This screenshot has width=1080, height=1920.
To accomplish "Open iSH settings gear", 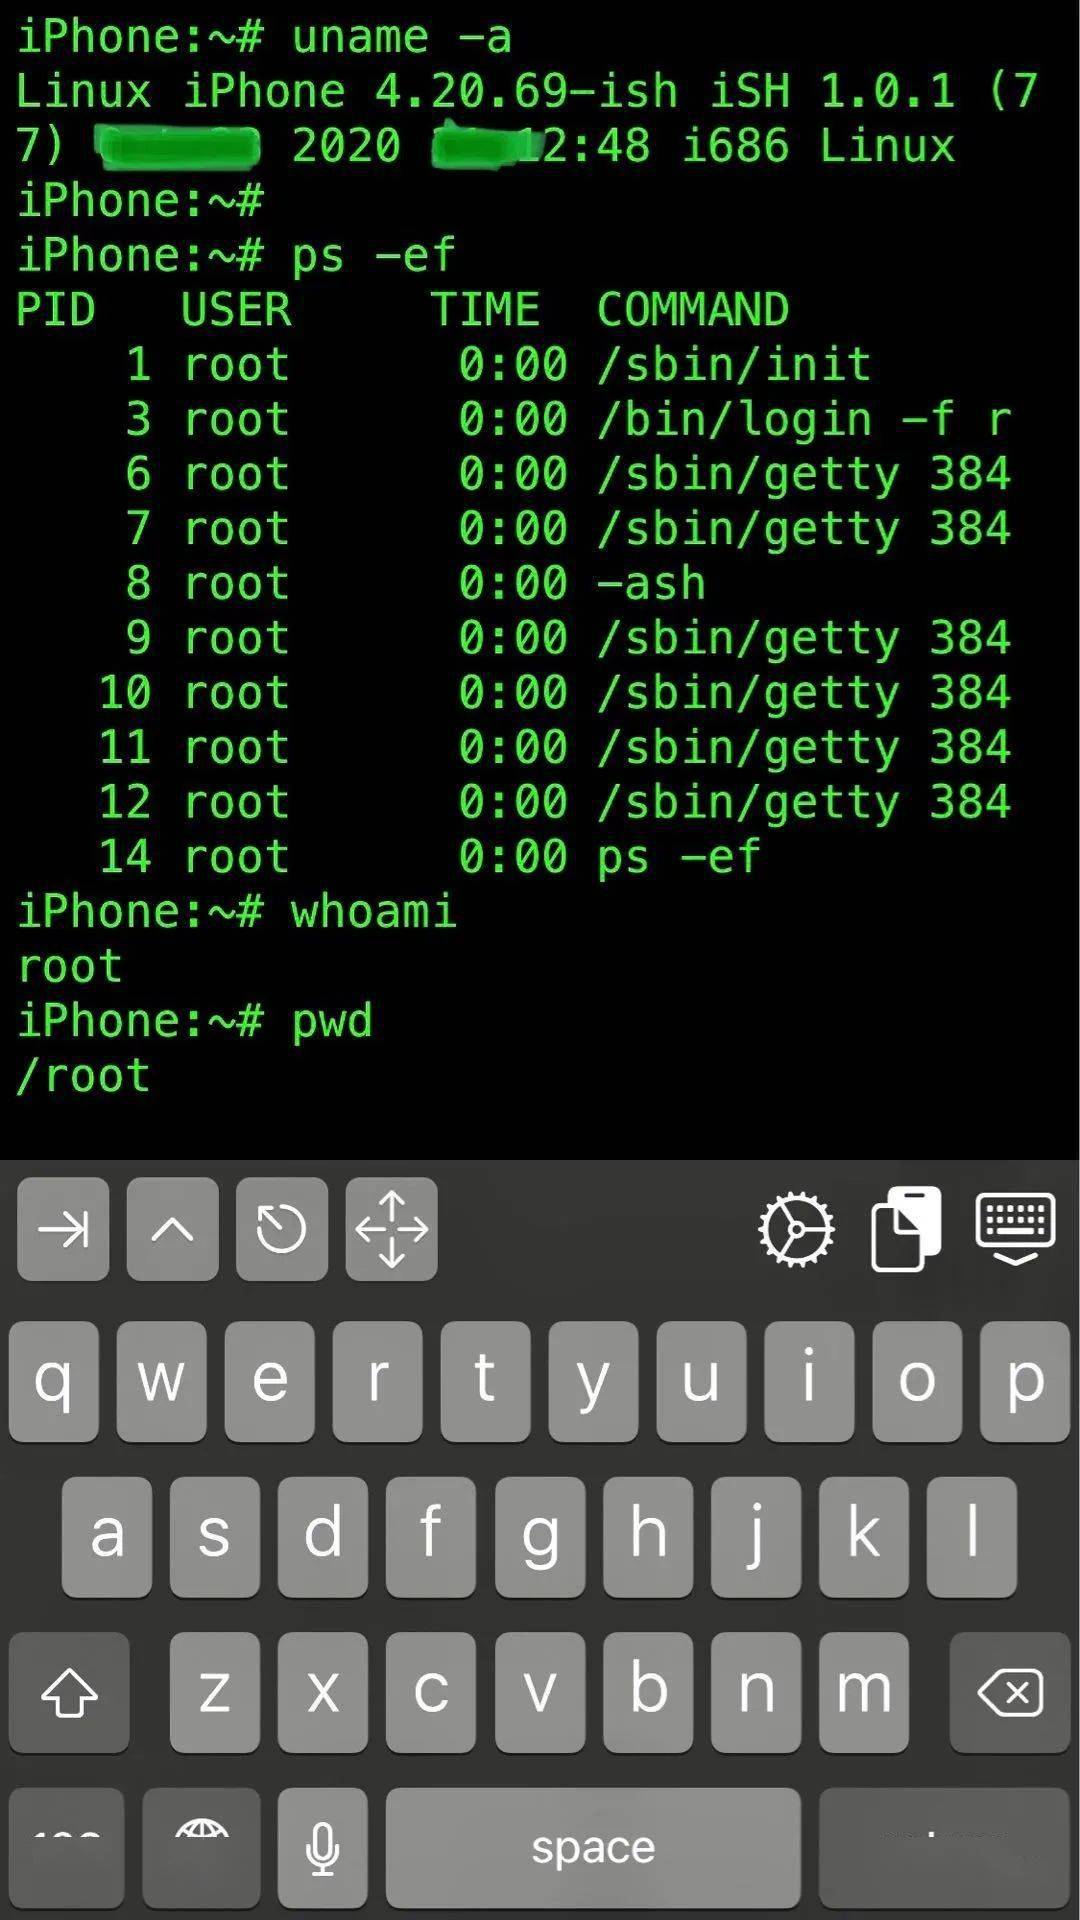I will [x=796, y=1229].
